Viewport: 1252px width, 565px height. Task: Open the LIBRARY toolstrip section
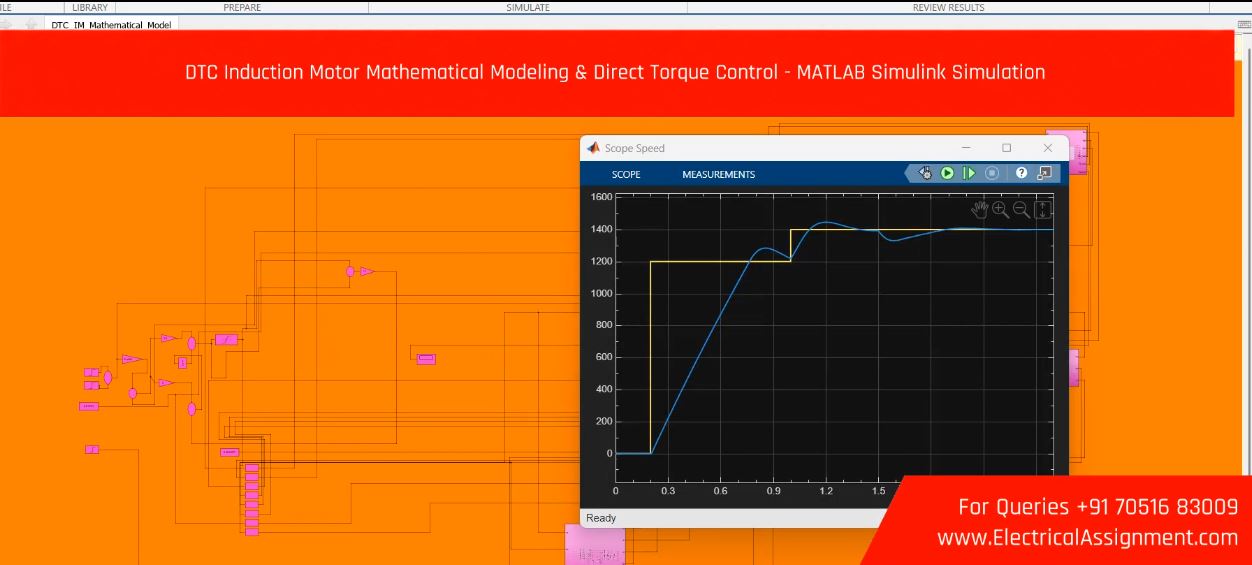[x=90, y=7]
